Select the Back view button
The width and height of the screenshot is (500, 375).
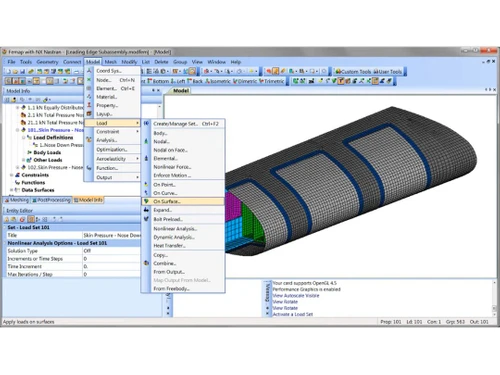point(195,81)
